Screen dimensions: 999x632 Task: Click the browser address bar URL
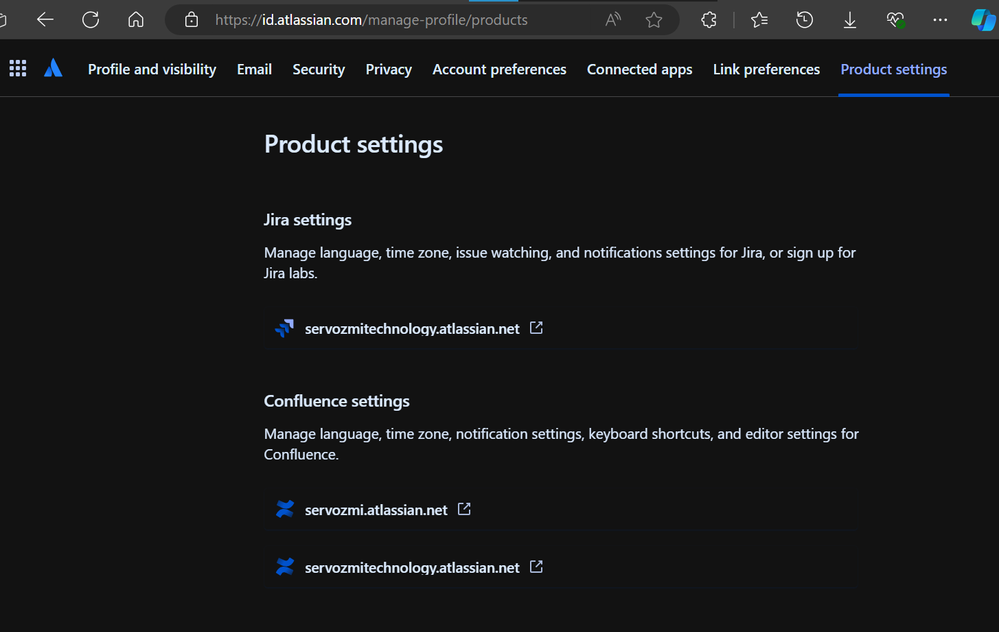point(371,20)
